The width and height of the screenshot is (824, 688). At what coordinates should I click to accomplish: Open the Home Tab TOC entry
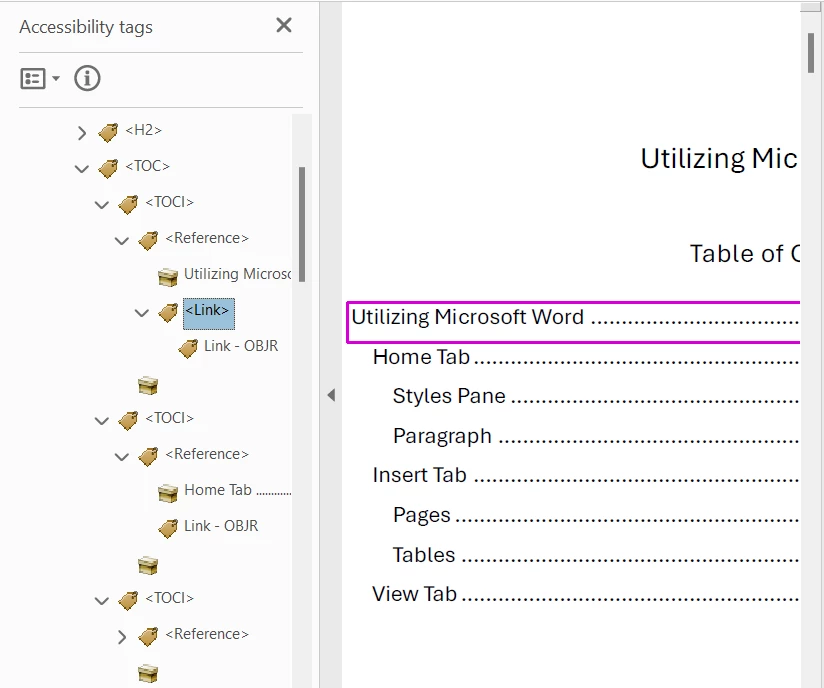click(x=585, y=357)
